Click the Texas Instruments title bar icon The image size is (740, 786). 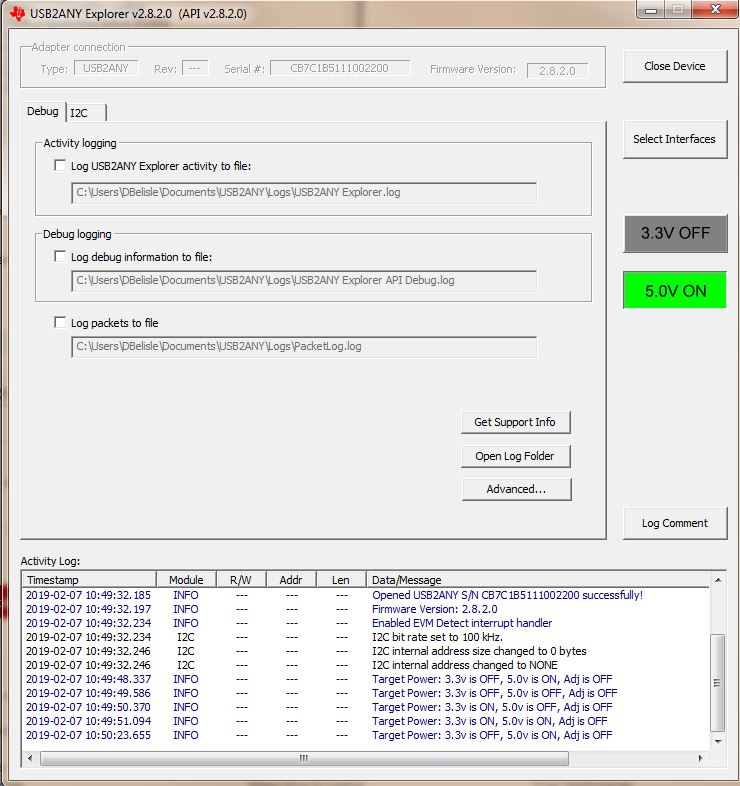coord(17,14)
